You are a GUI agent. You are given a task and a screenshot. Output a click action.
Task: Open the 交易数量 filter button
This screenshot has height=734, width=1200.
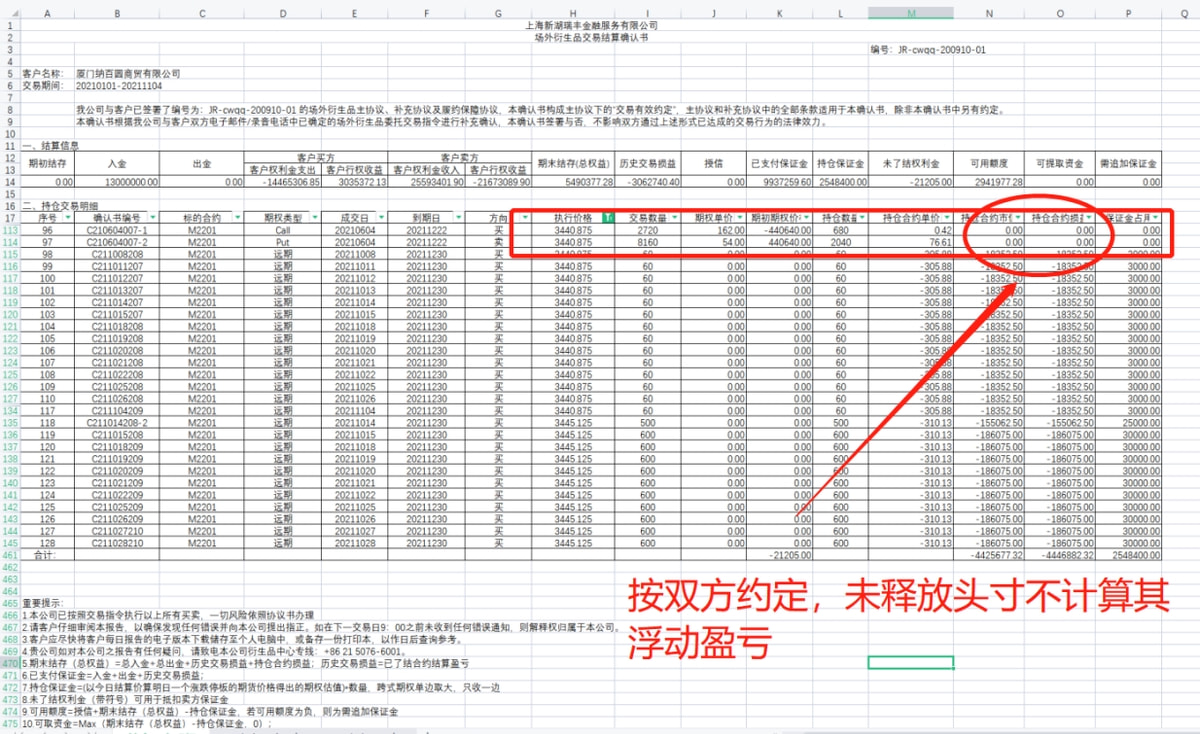[675, 218]
